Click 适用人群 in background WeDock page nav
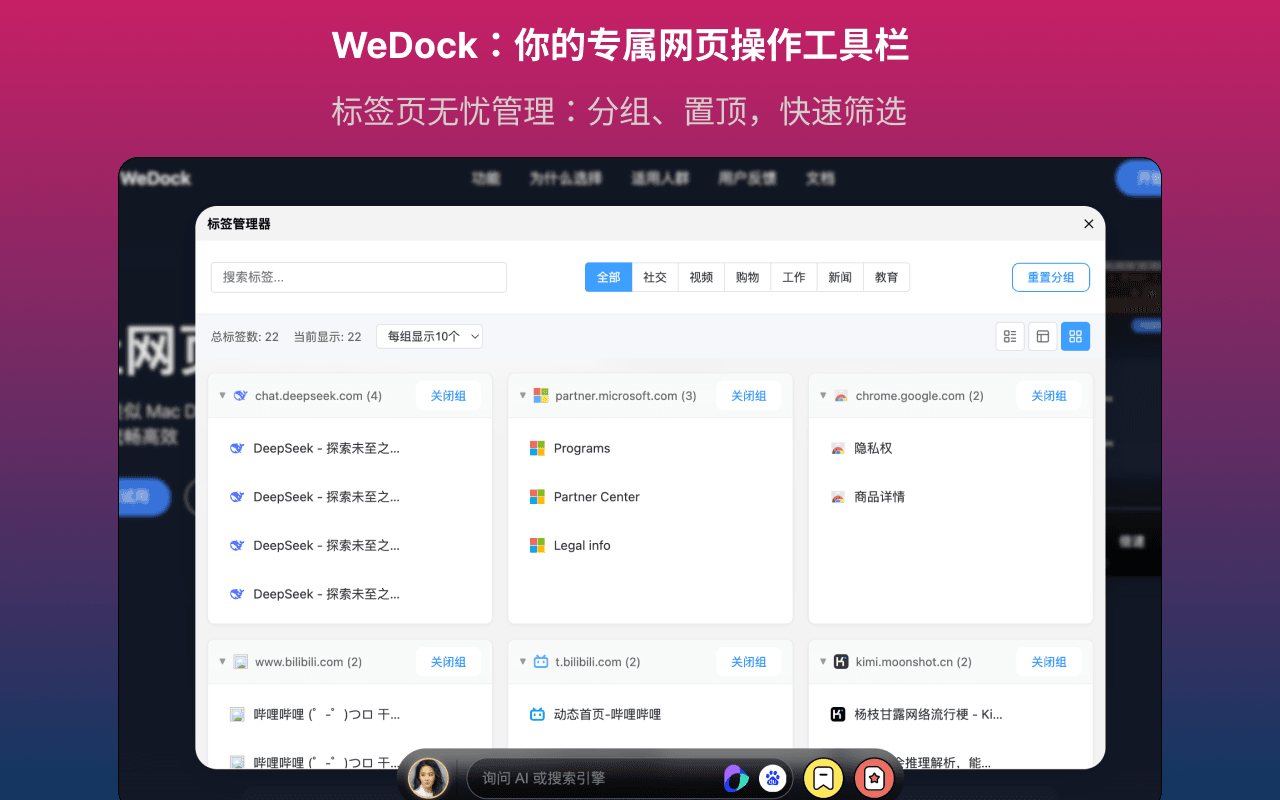This screenshot has height=800, width=1280. point(660,178)
